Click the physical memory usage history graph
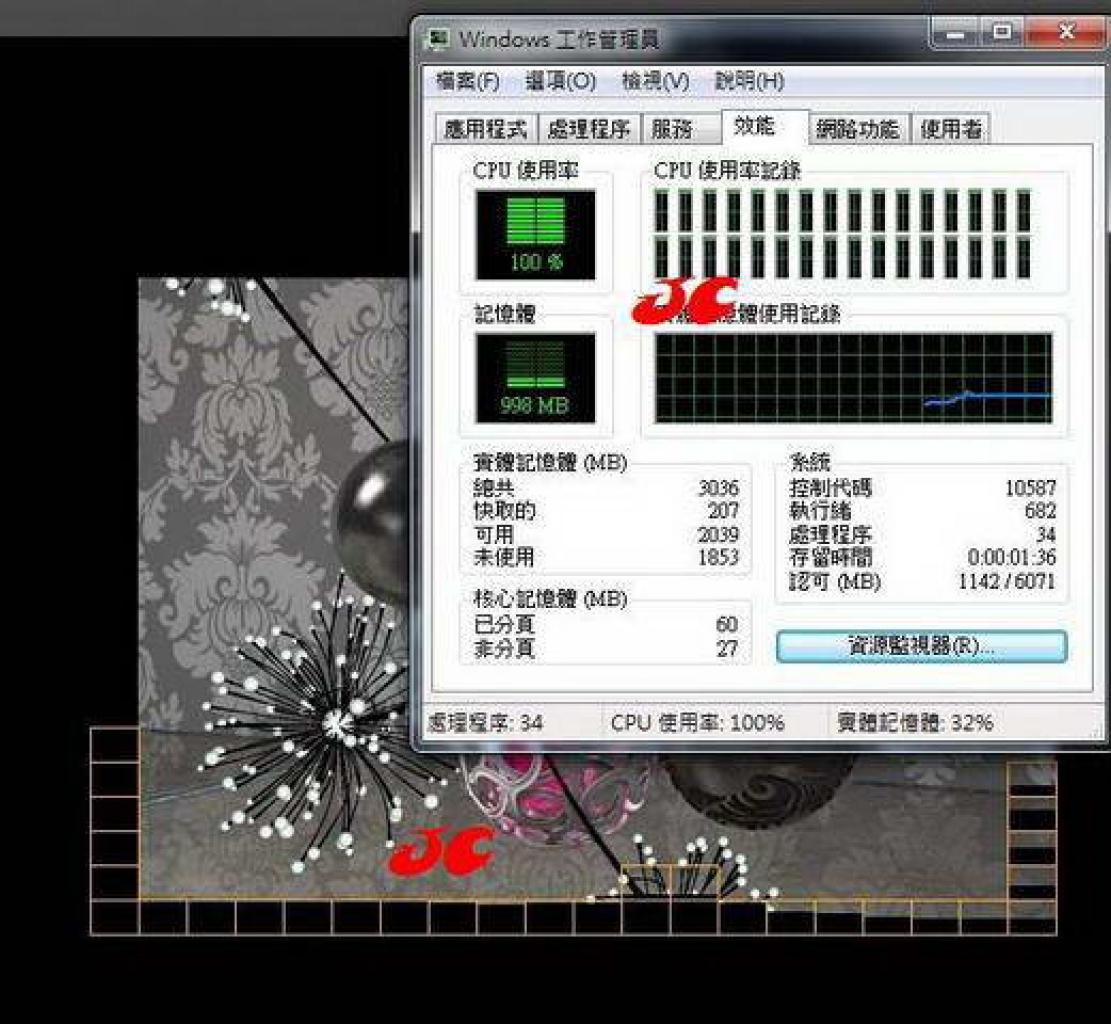The height and width of the screenshot is (1024, 1111). pos(854,378)
